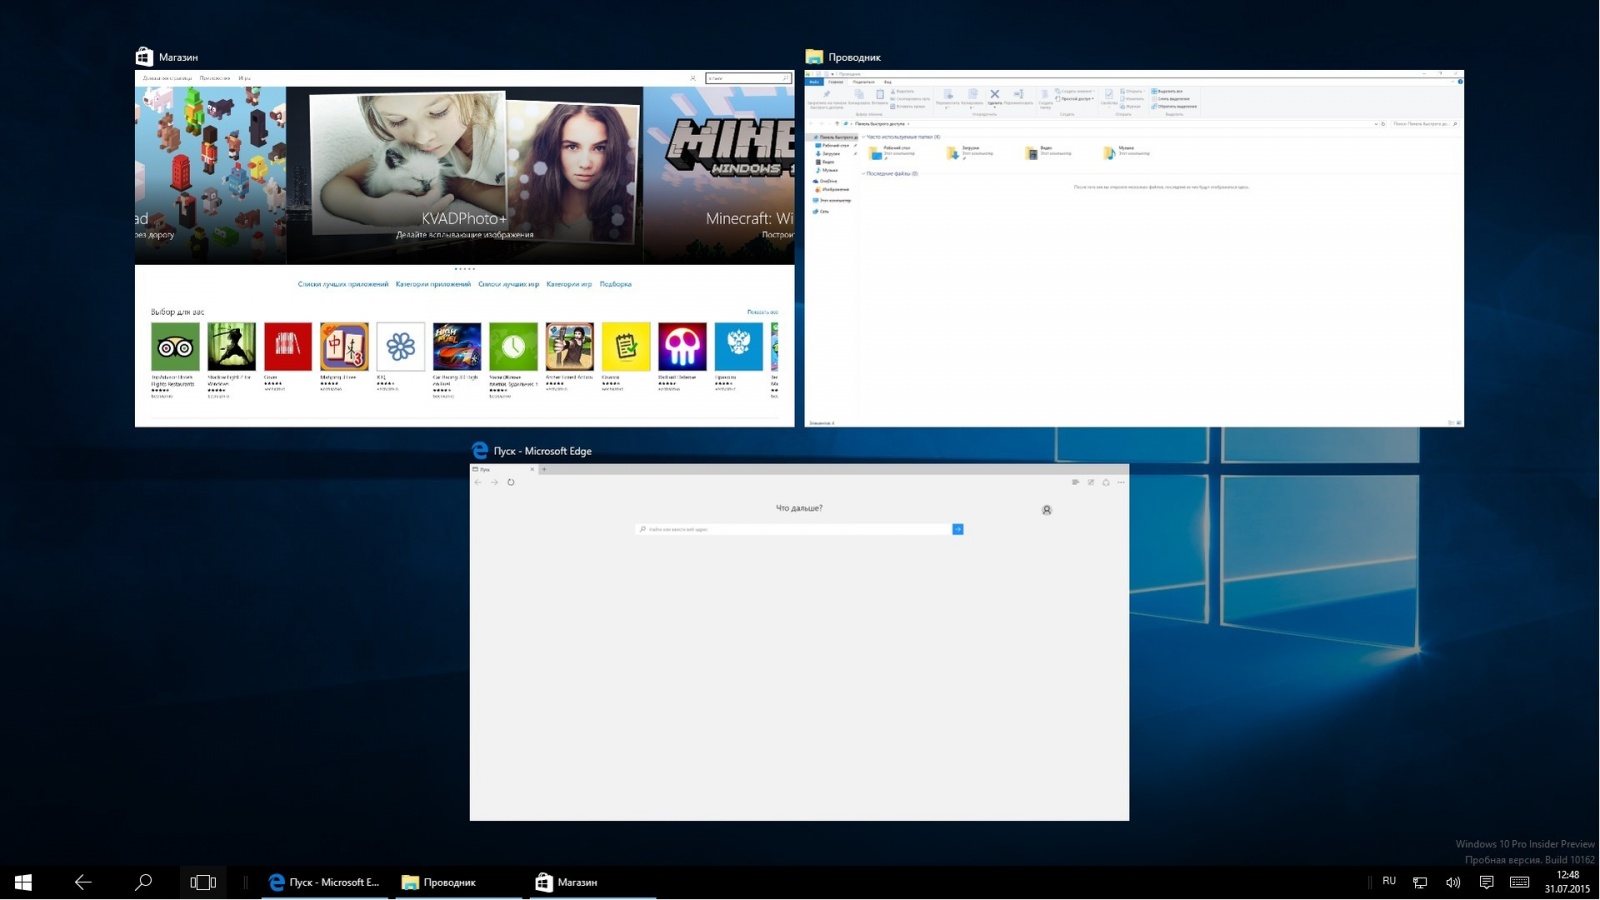The image size is (1600, 900).
Task: Collapse the Часто используемые папки group
Action: (863, 137)
